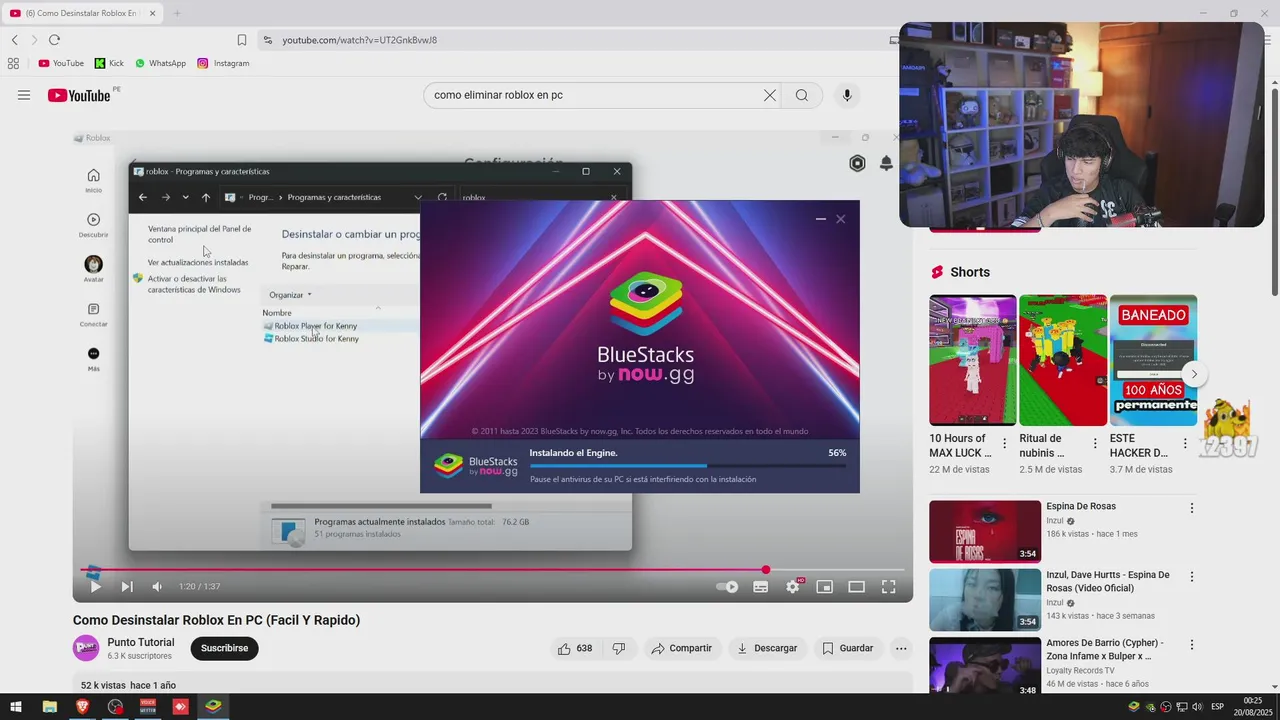This screenshot has width=1280, height=720.
Task: Toggle the autoplay switch in player
Action: (x=728, y=587)
